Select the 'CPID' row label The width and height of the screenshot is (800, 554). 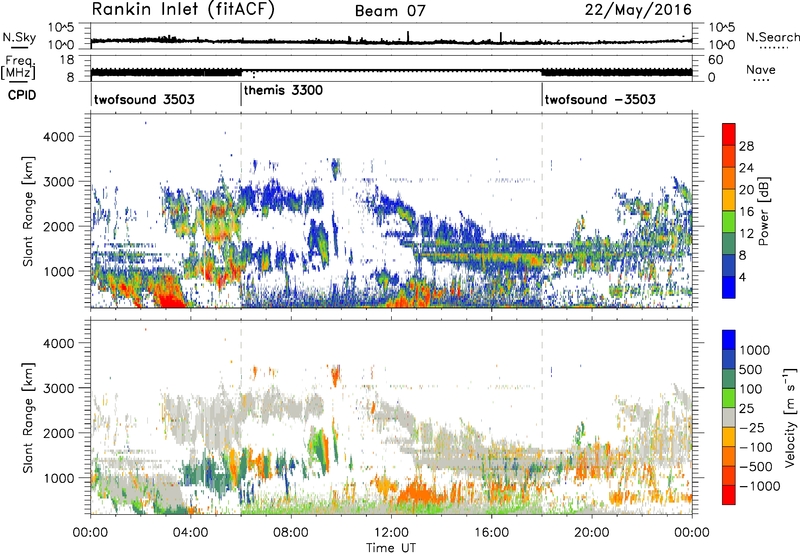tap(22, 95)
